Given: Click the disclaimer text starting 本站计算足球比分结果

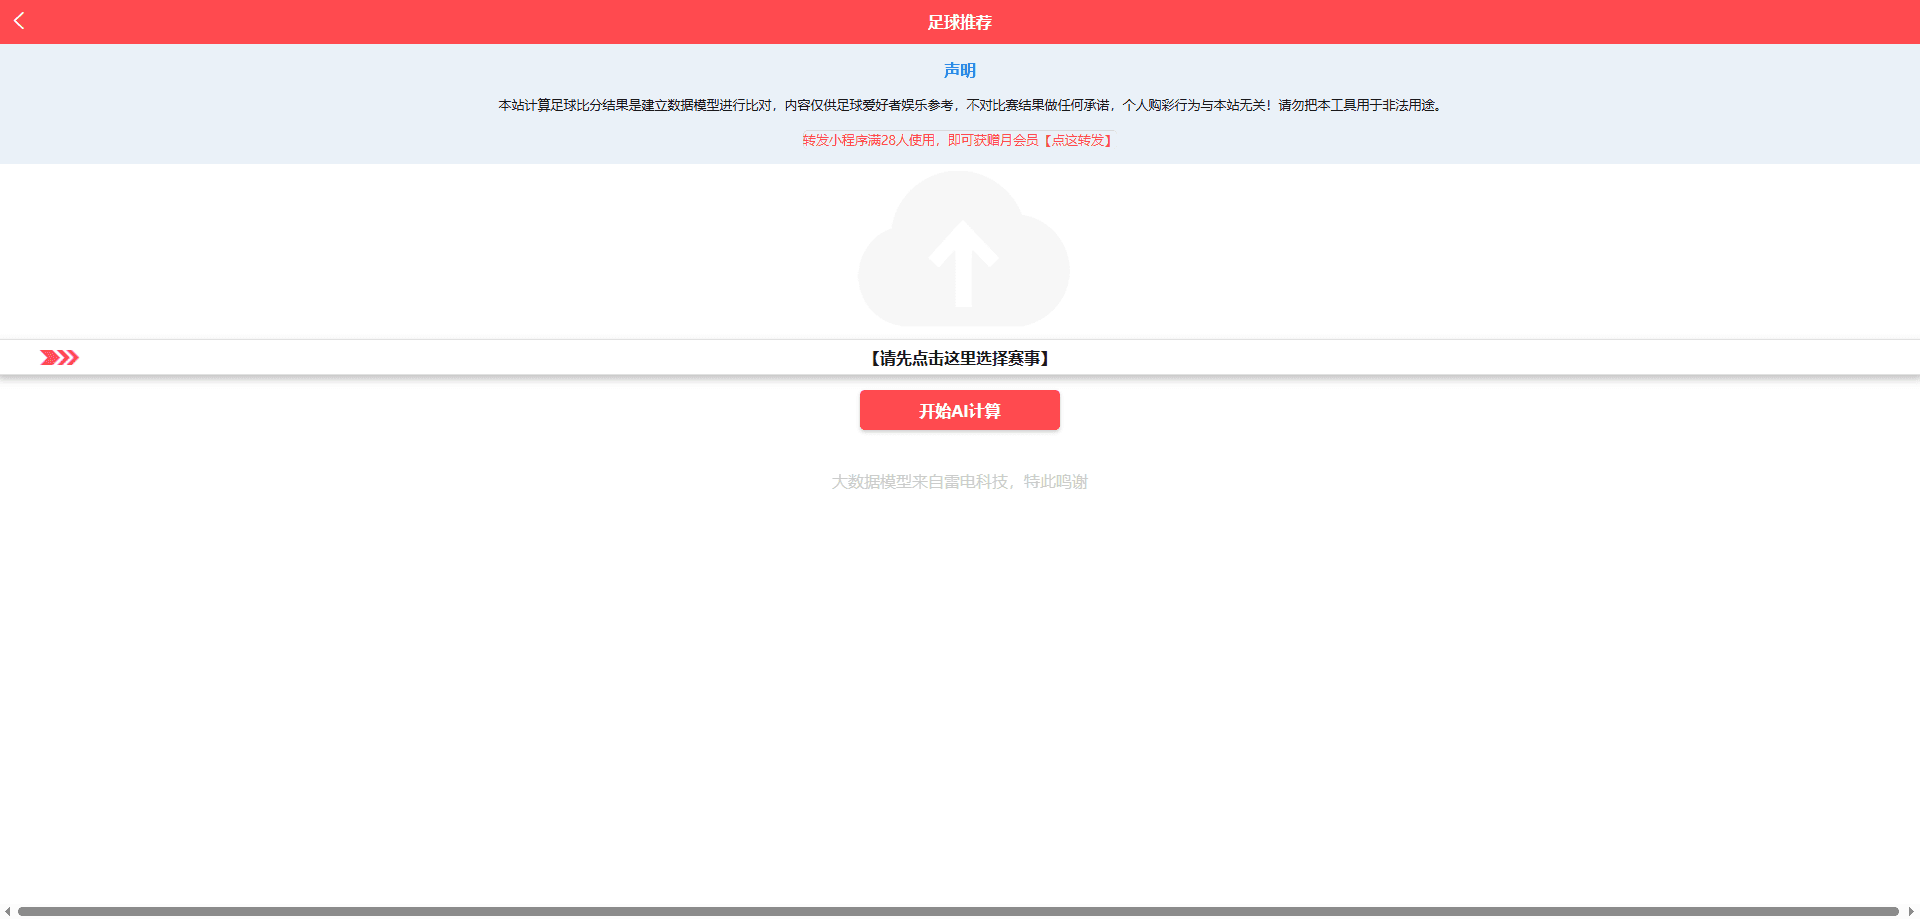Looking at the screenshot, I should coord(970,105).
